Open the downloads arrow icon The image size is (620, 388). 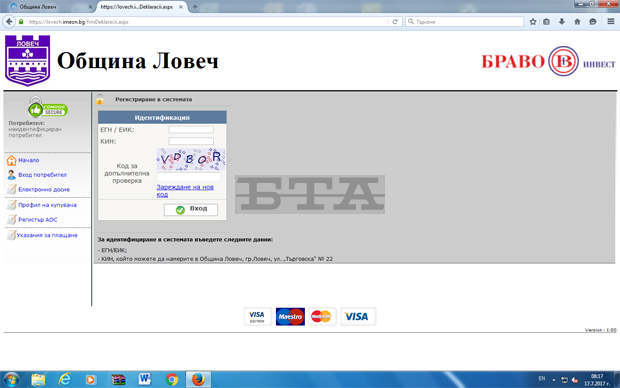click(x=561, y=22)
